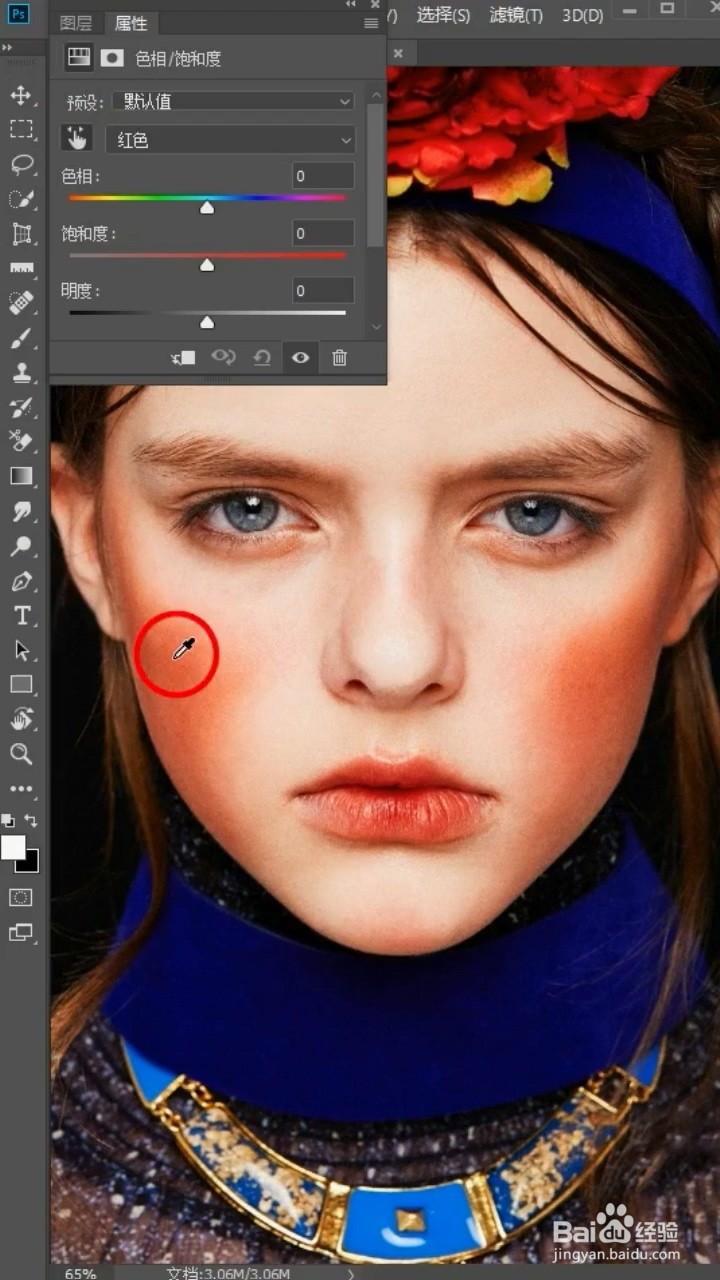Select the Rotate View hand tool

tap(21, 719)
